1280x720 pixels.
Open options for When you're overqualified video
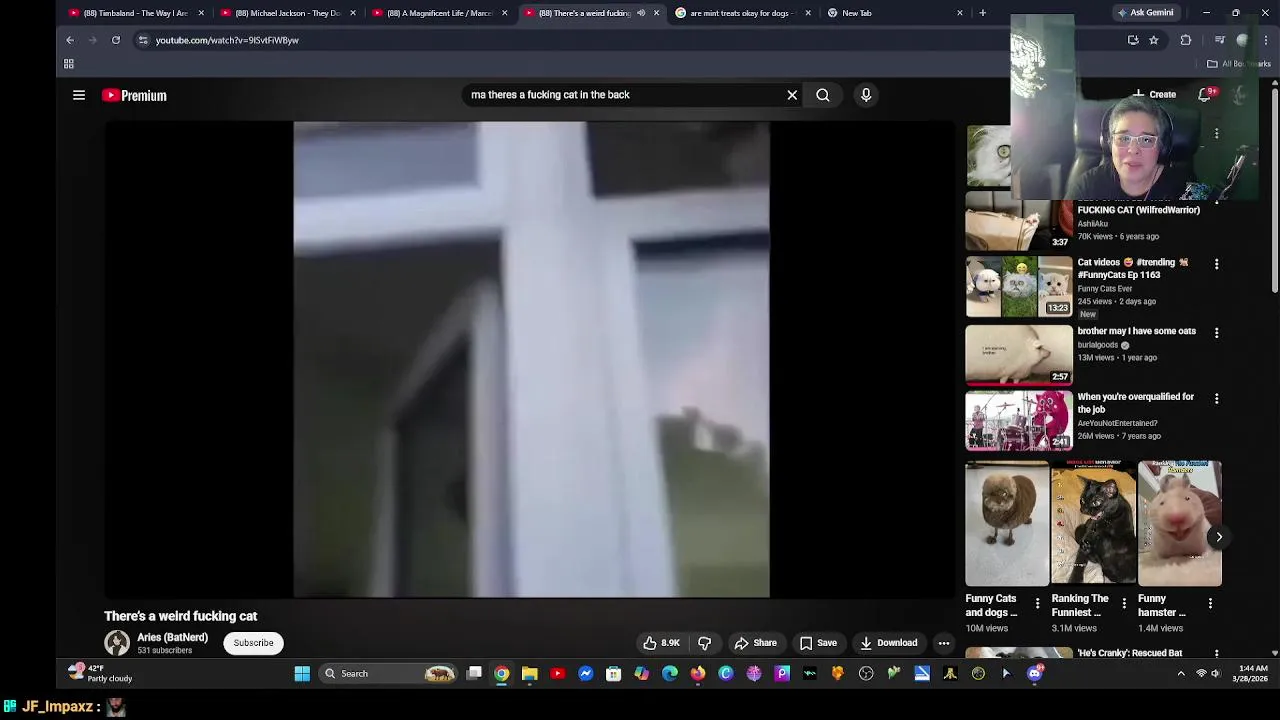pyautogui.click(x=1216, y=398)
